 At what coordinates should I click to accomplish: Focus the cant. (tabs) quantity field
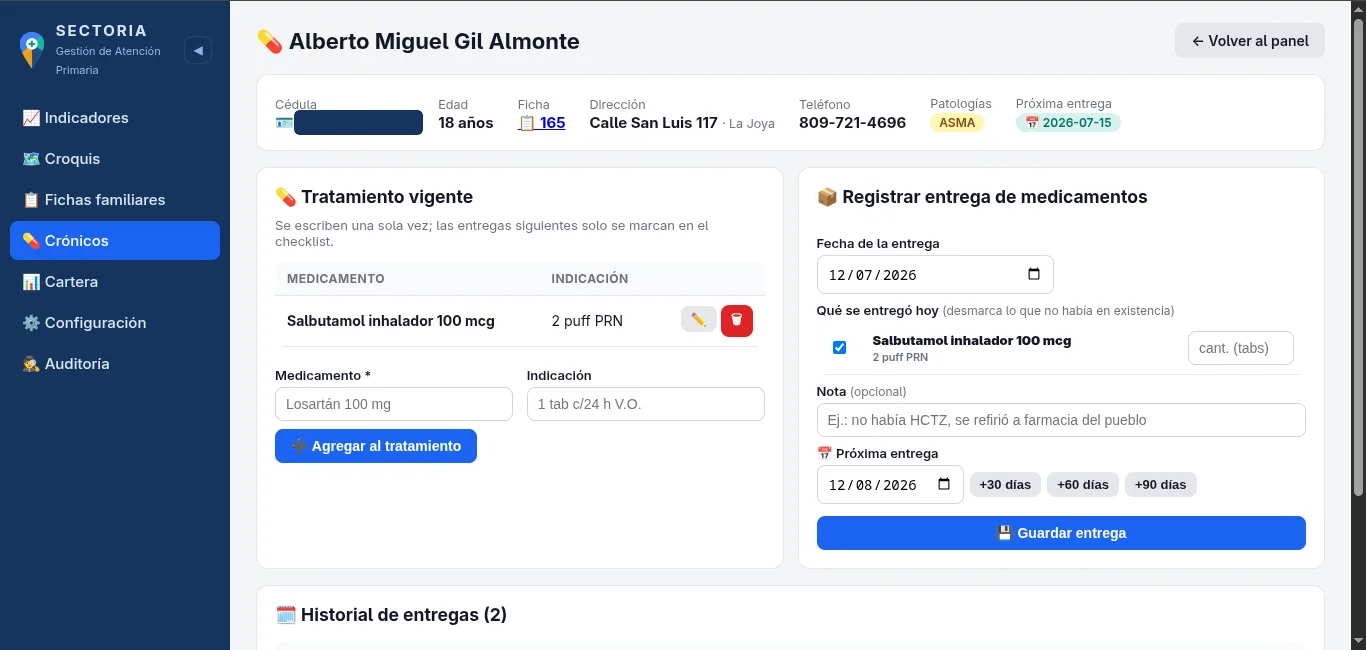[x=1241, y=348]
